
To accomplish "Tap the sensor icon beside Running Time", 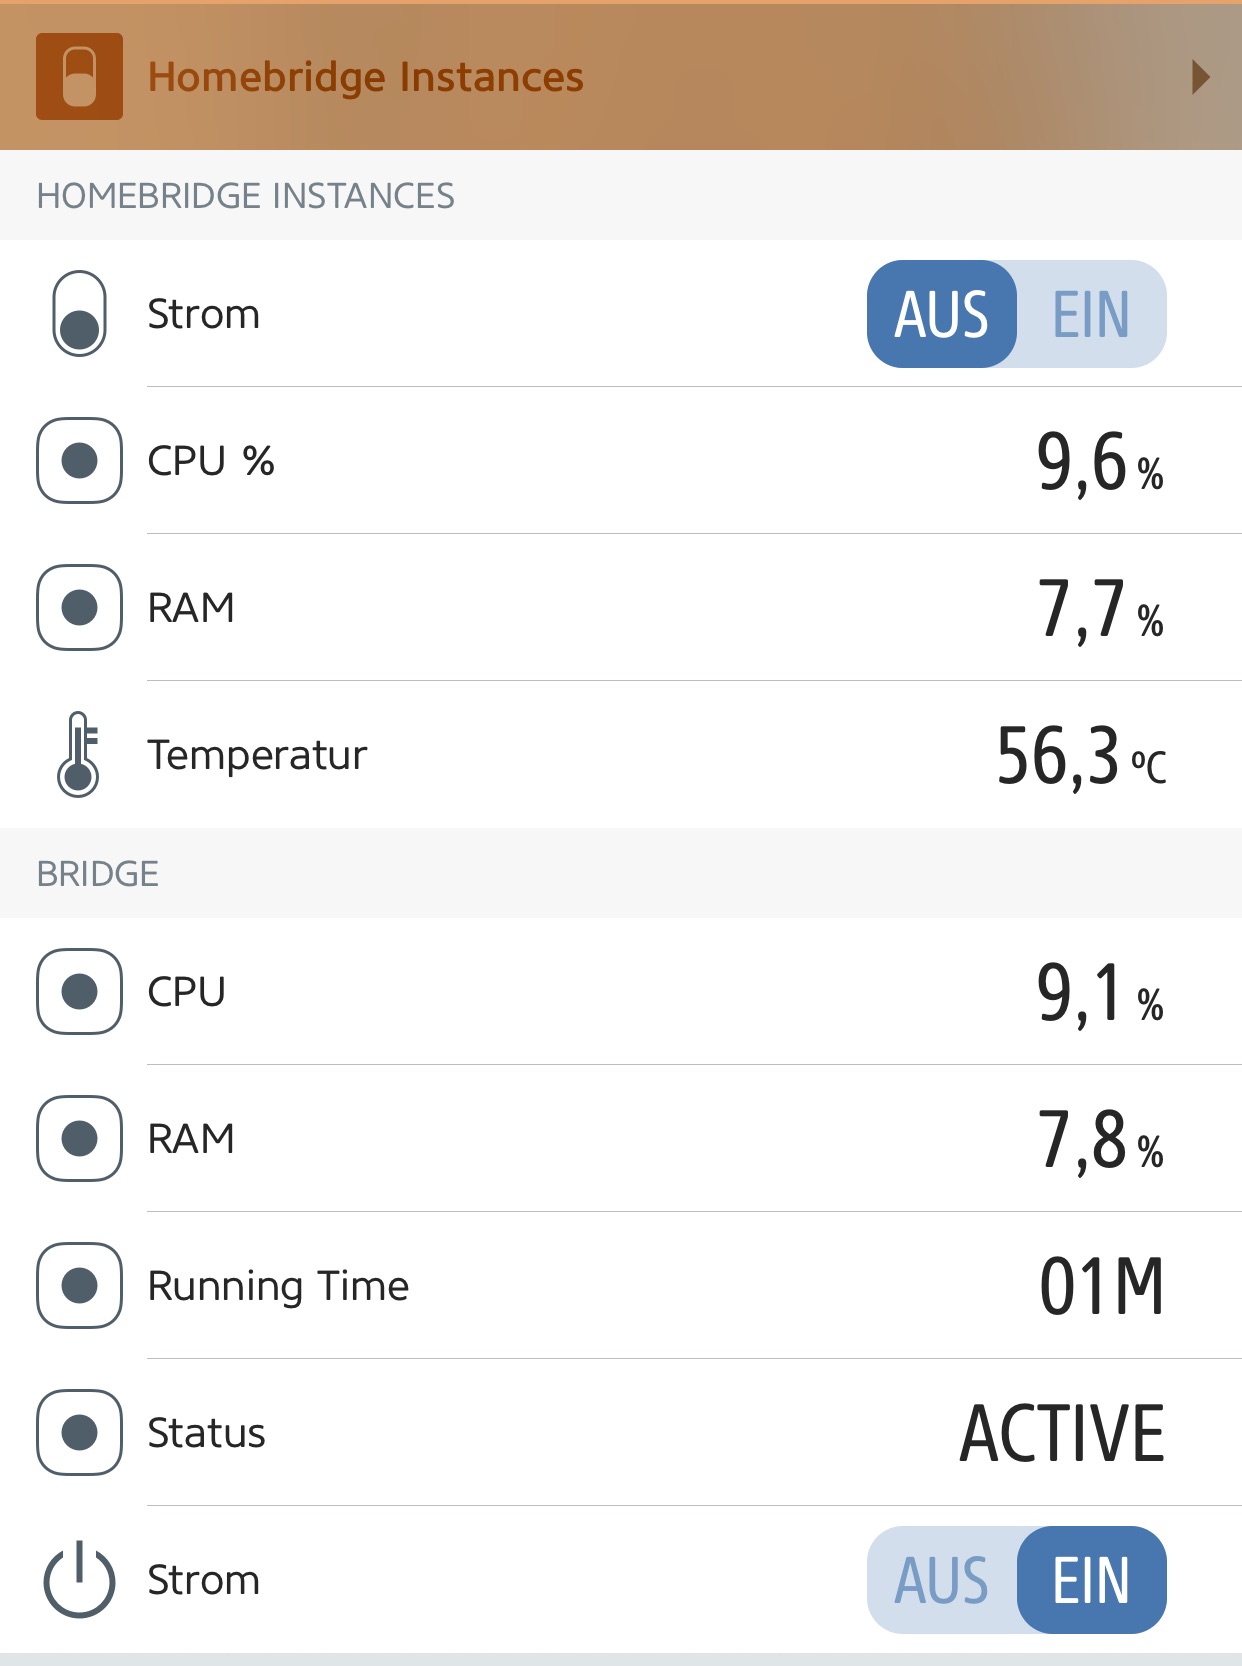I will pos(79,1285).
